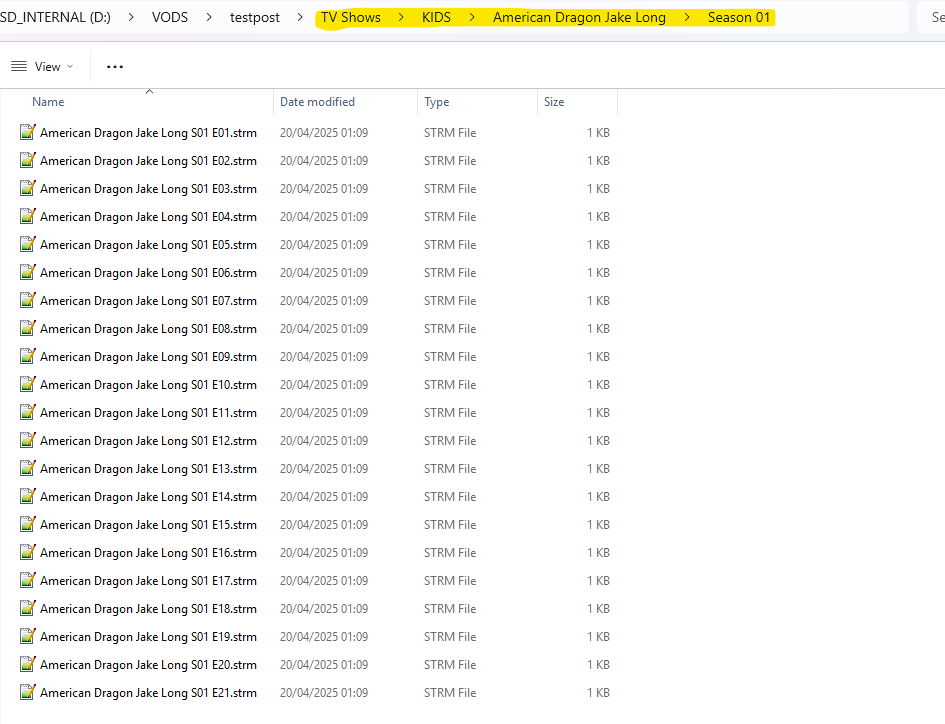Screen dimensions: 945x724
Task: Select file name American Dragon Jake Long S01 E05.strm
Action: 148,245
